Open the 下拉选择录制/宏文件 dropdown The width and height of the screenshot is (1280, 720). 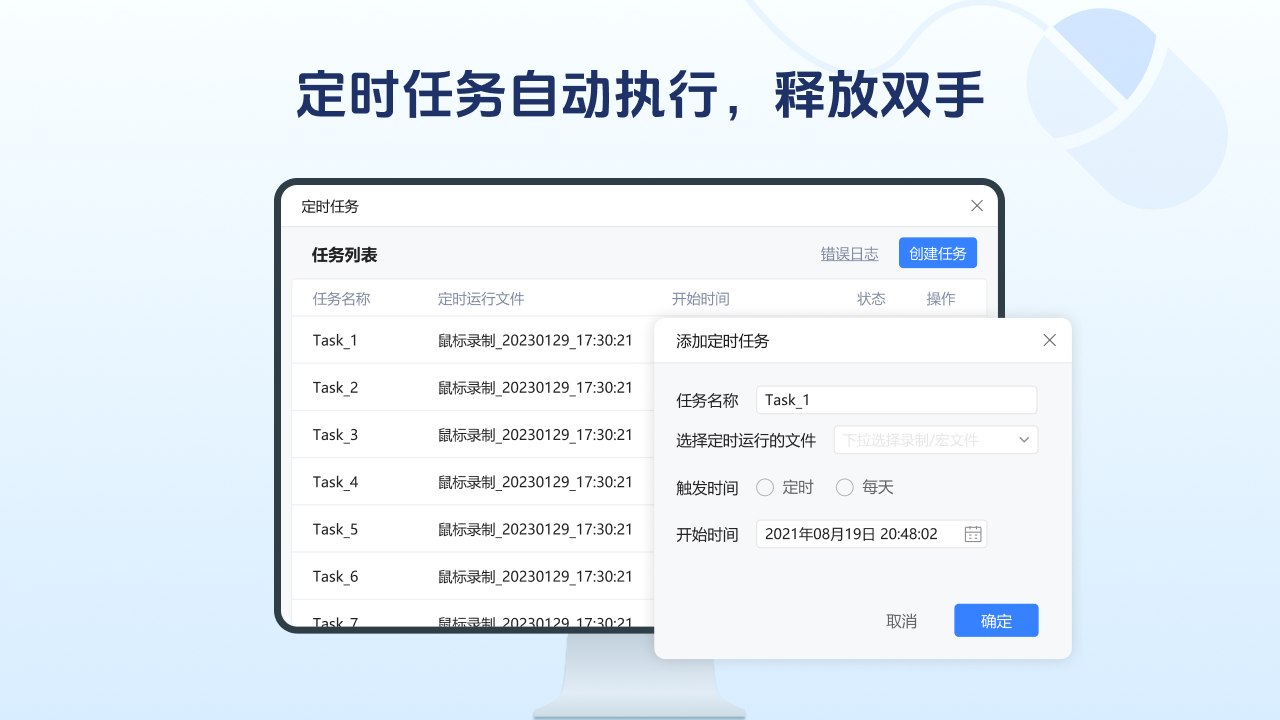pos(920,439)
